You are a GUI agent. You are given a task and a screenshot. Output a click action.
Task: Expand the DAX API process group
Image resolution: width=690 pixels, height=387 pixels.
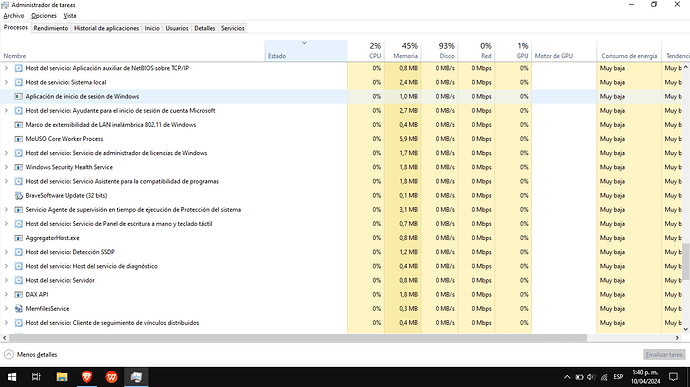pos(6,295)
